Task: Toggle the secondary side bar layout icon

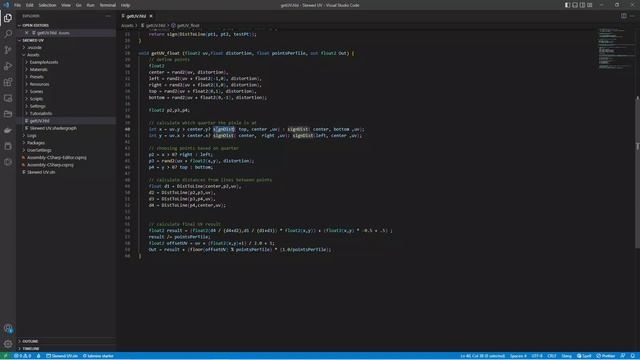Action: [582, 5]
